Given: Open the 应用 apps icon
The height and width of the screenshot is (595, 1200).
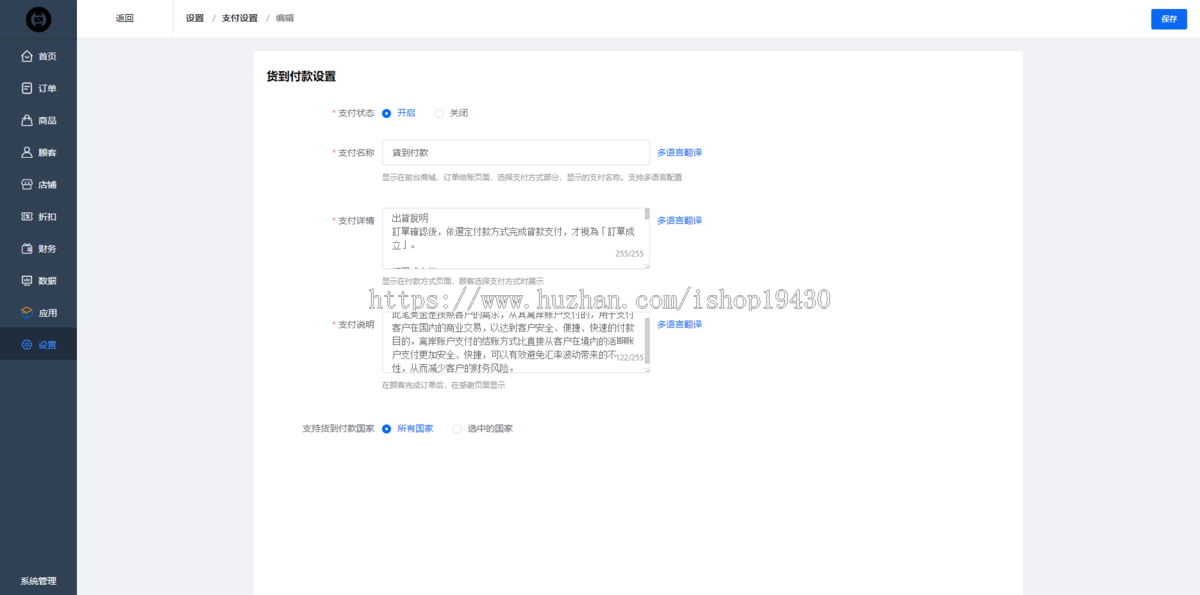Looking at the screenshot, I should coord(27,312).
